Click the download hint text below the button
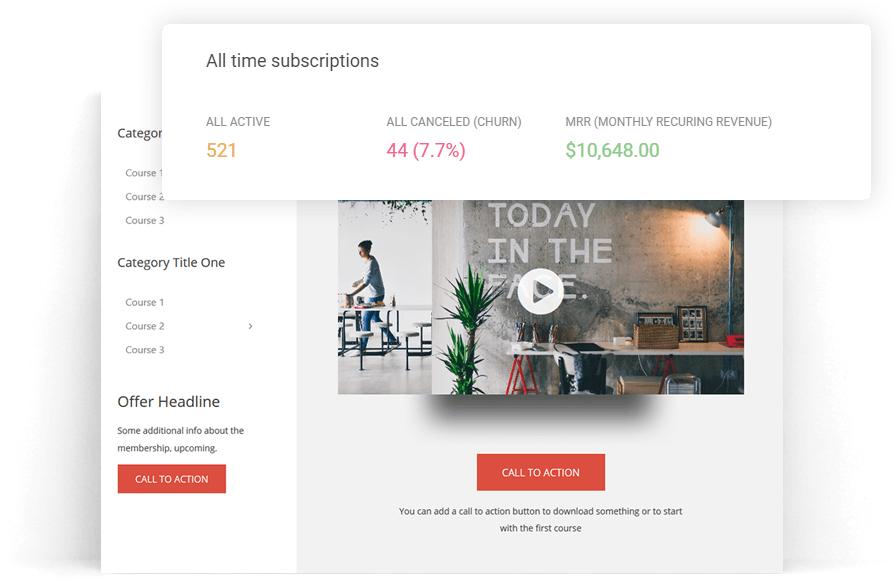896x581 pixels. pyautogui.click(x=541, y=518)
